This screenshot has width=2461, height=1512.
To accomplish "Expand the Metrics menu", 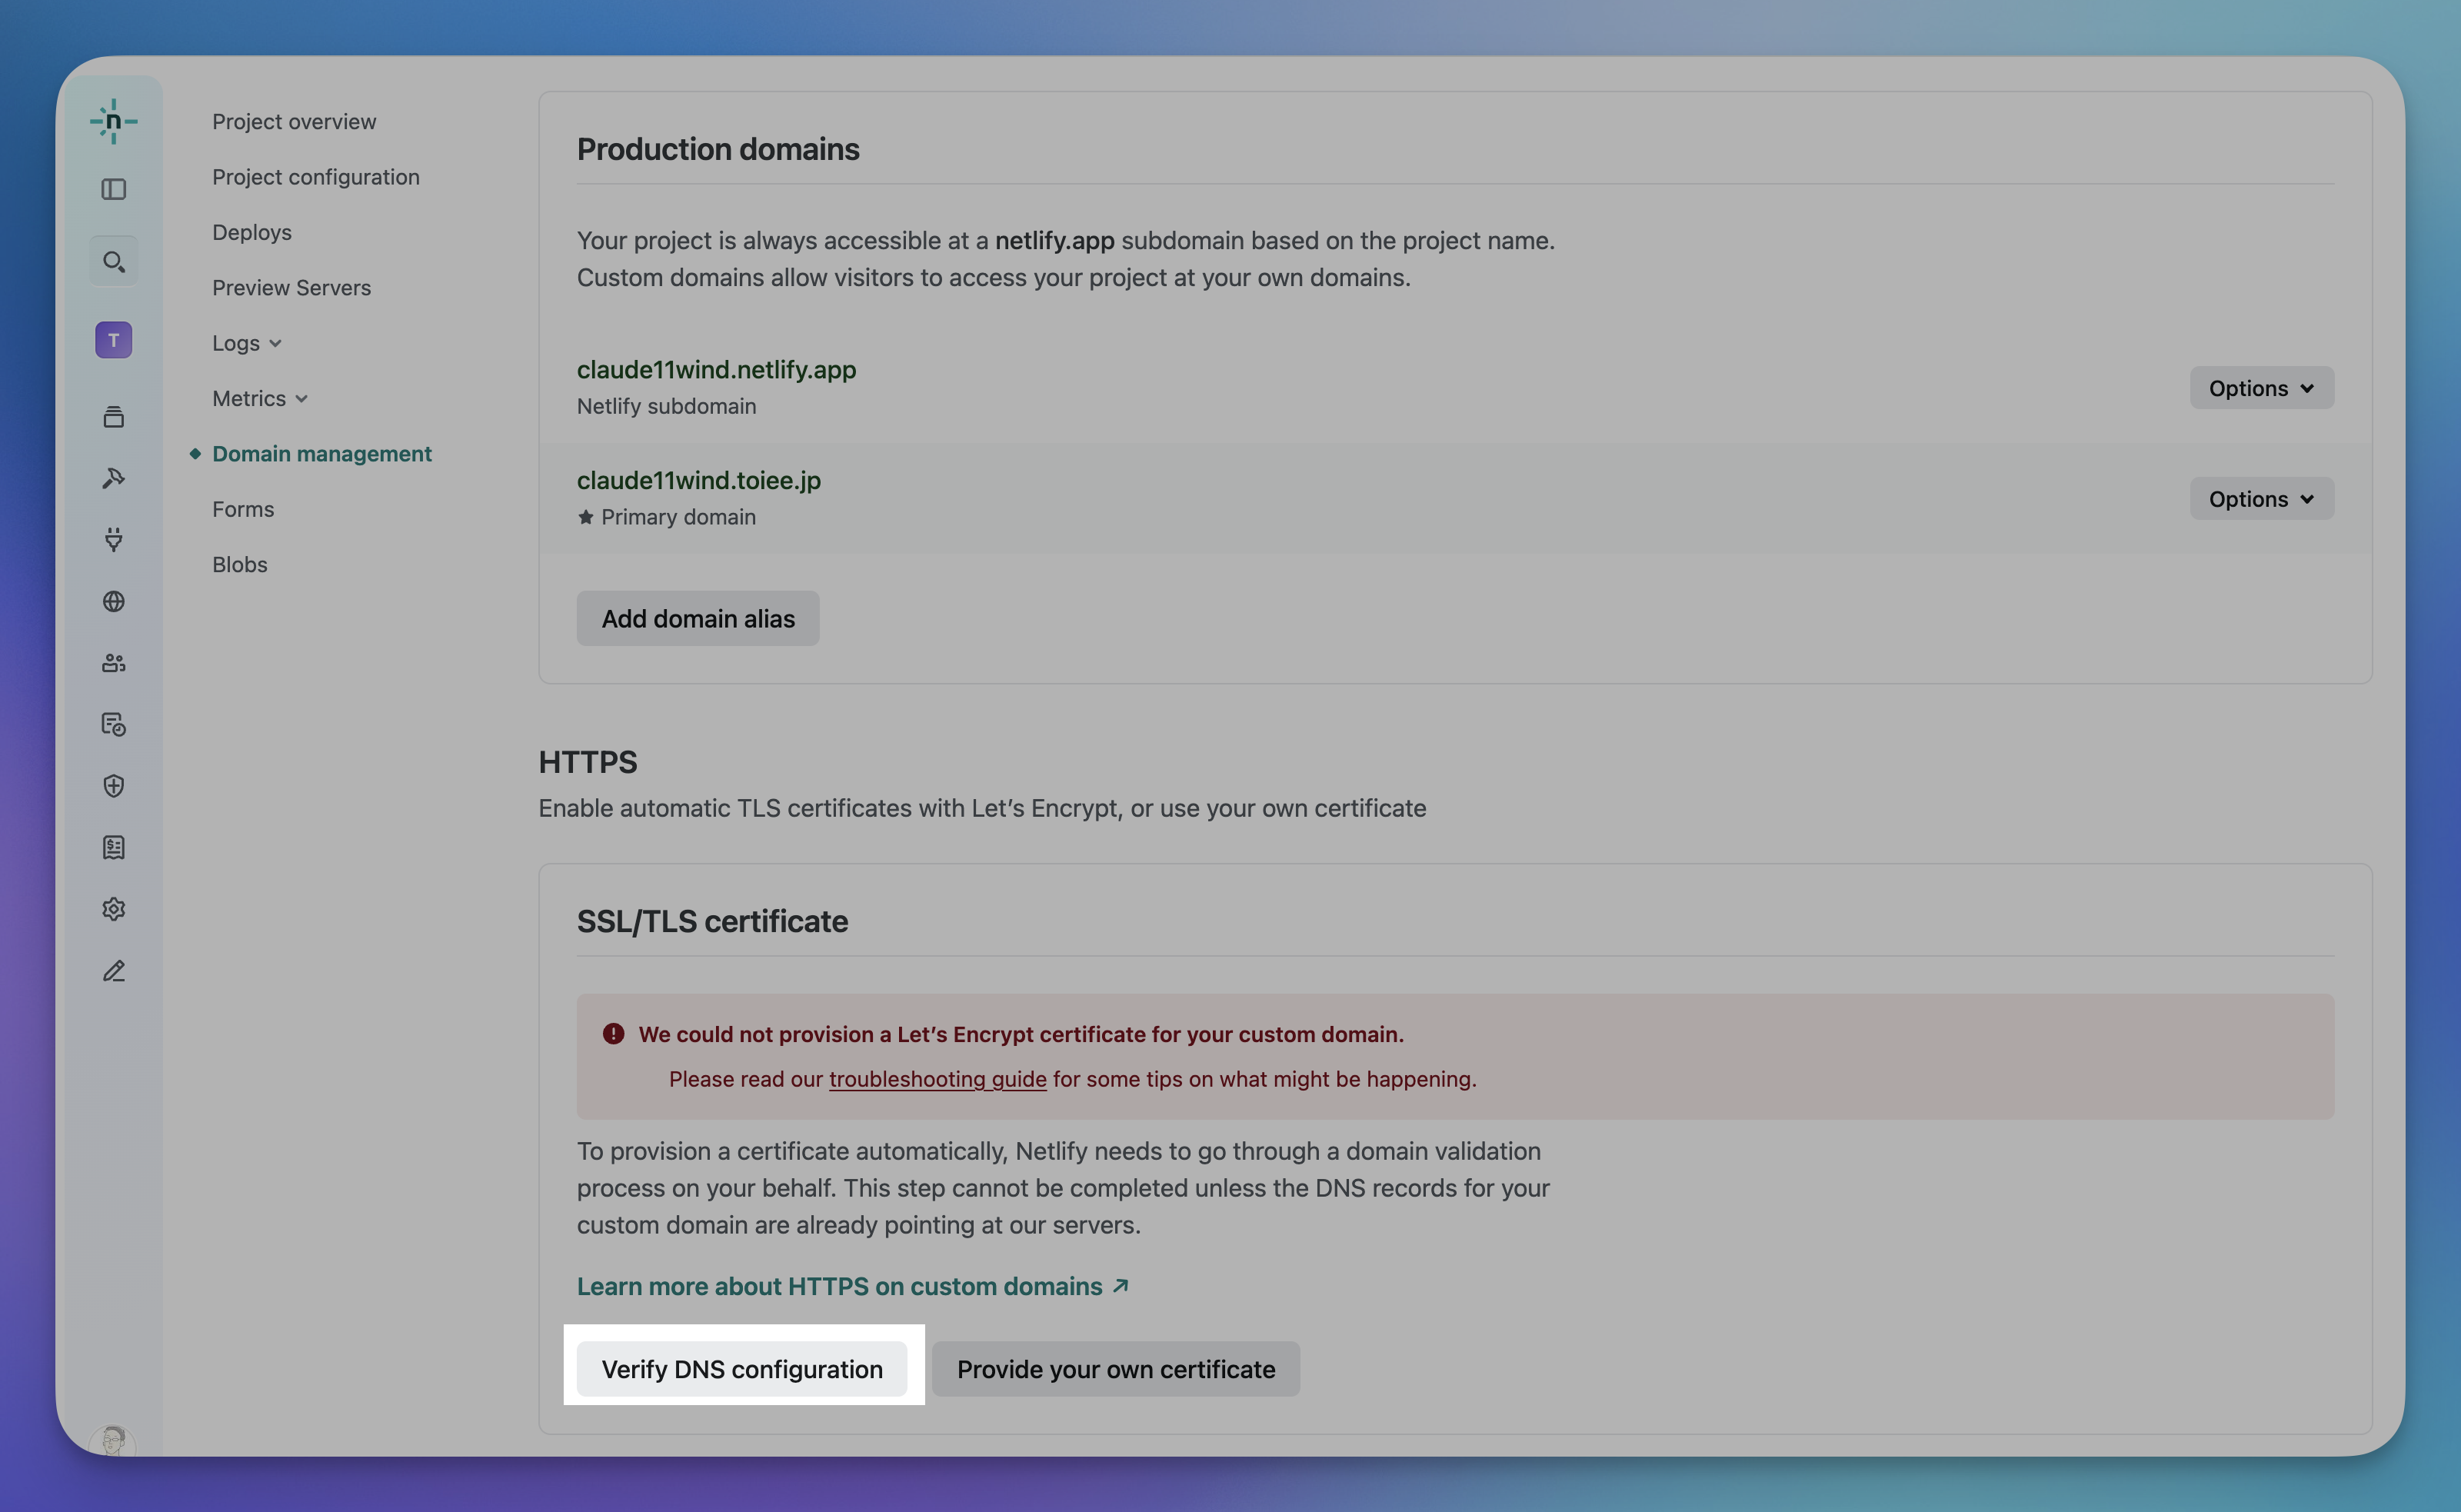I will pos(259,398).
